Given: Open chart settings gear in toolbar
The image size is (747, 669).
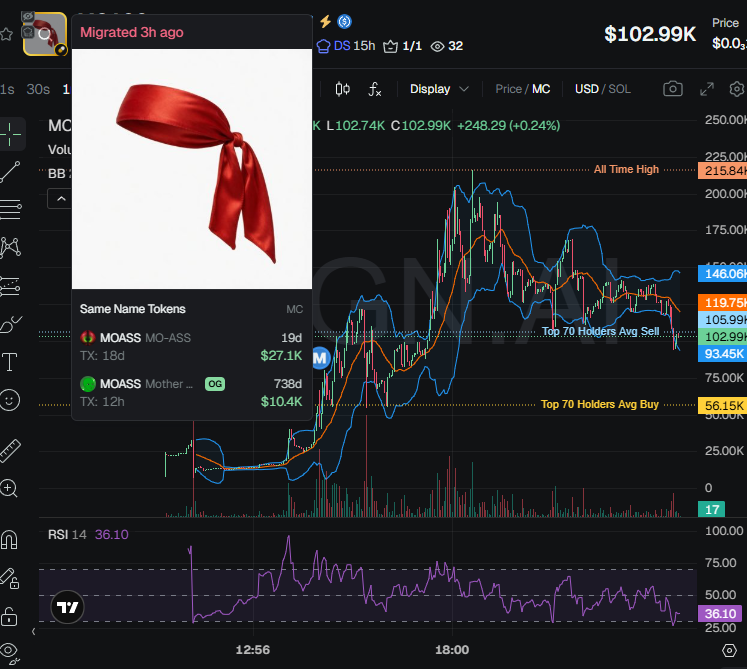Looking at the screenshot, I should 737,89.
